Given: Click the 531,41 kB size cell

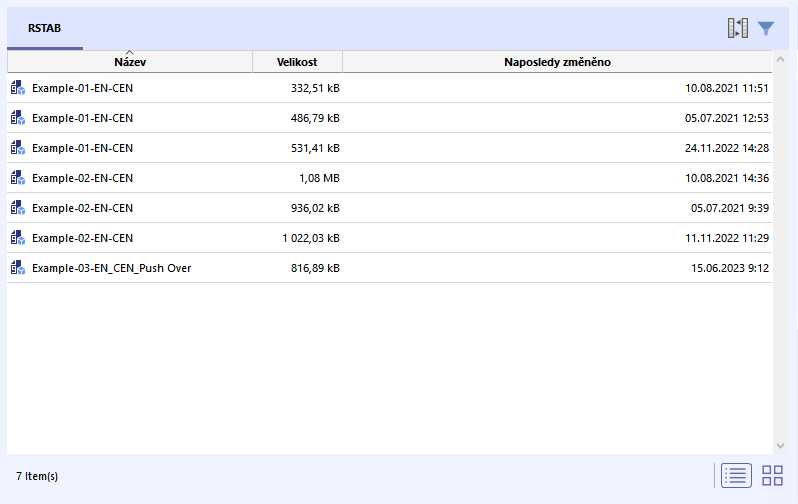Looking at the screenshot, I should pos(315,148).
